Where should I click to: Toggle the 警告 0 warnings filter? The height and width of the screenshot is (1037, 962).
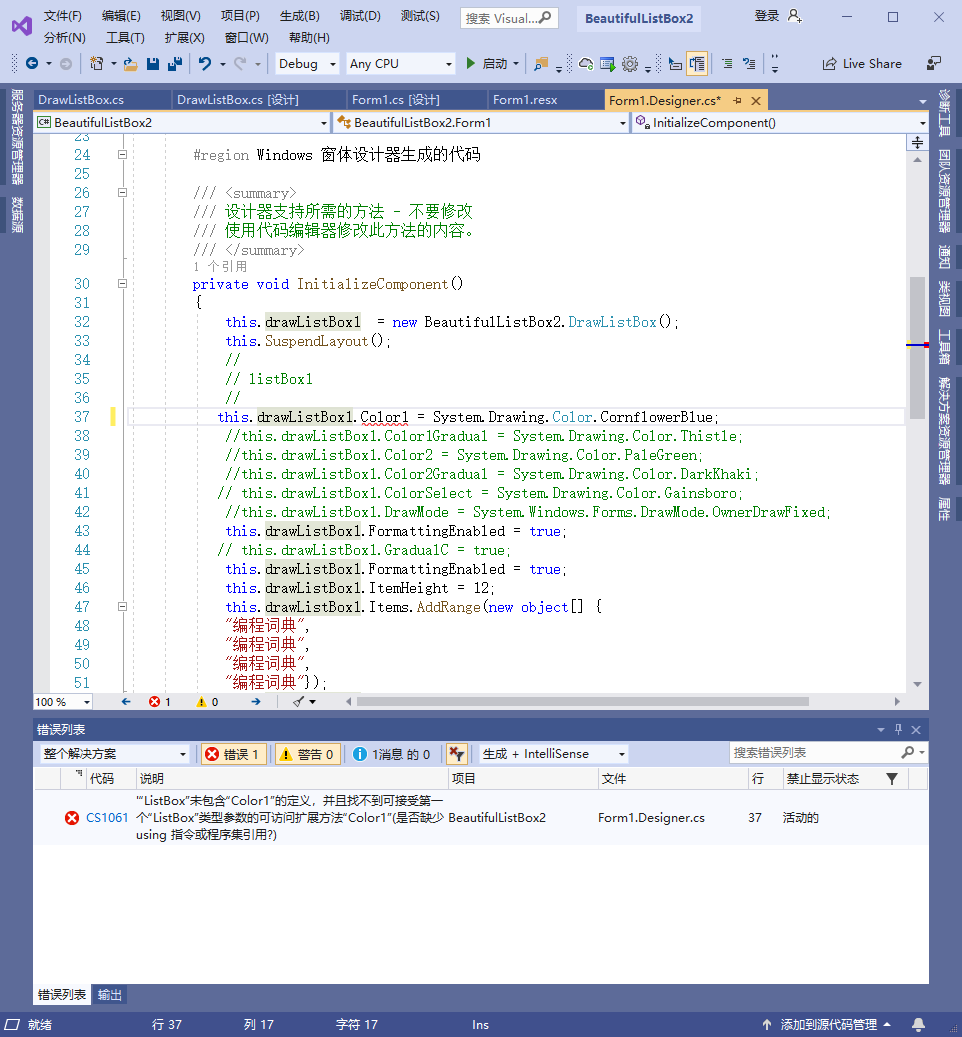(308, 754)
